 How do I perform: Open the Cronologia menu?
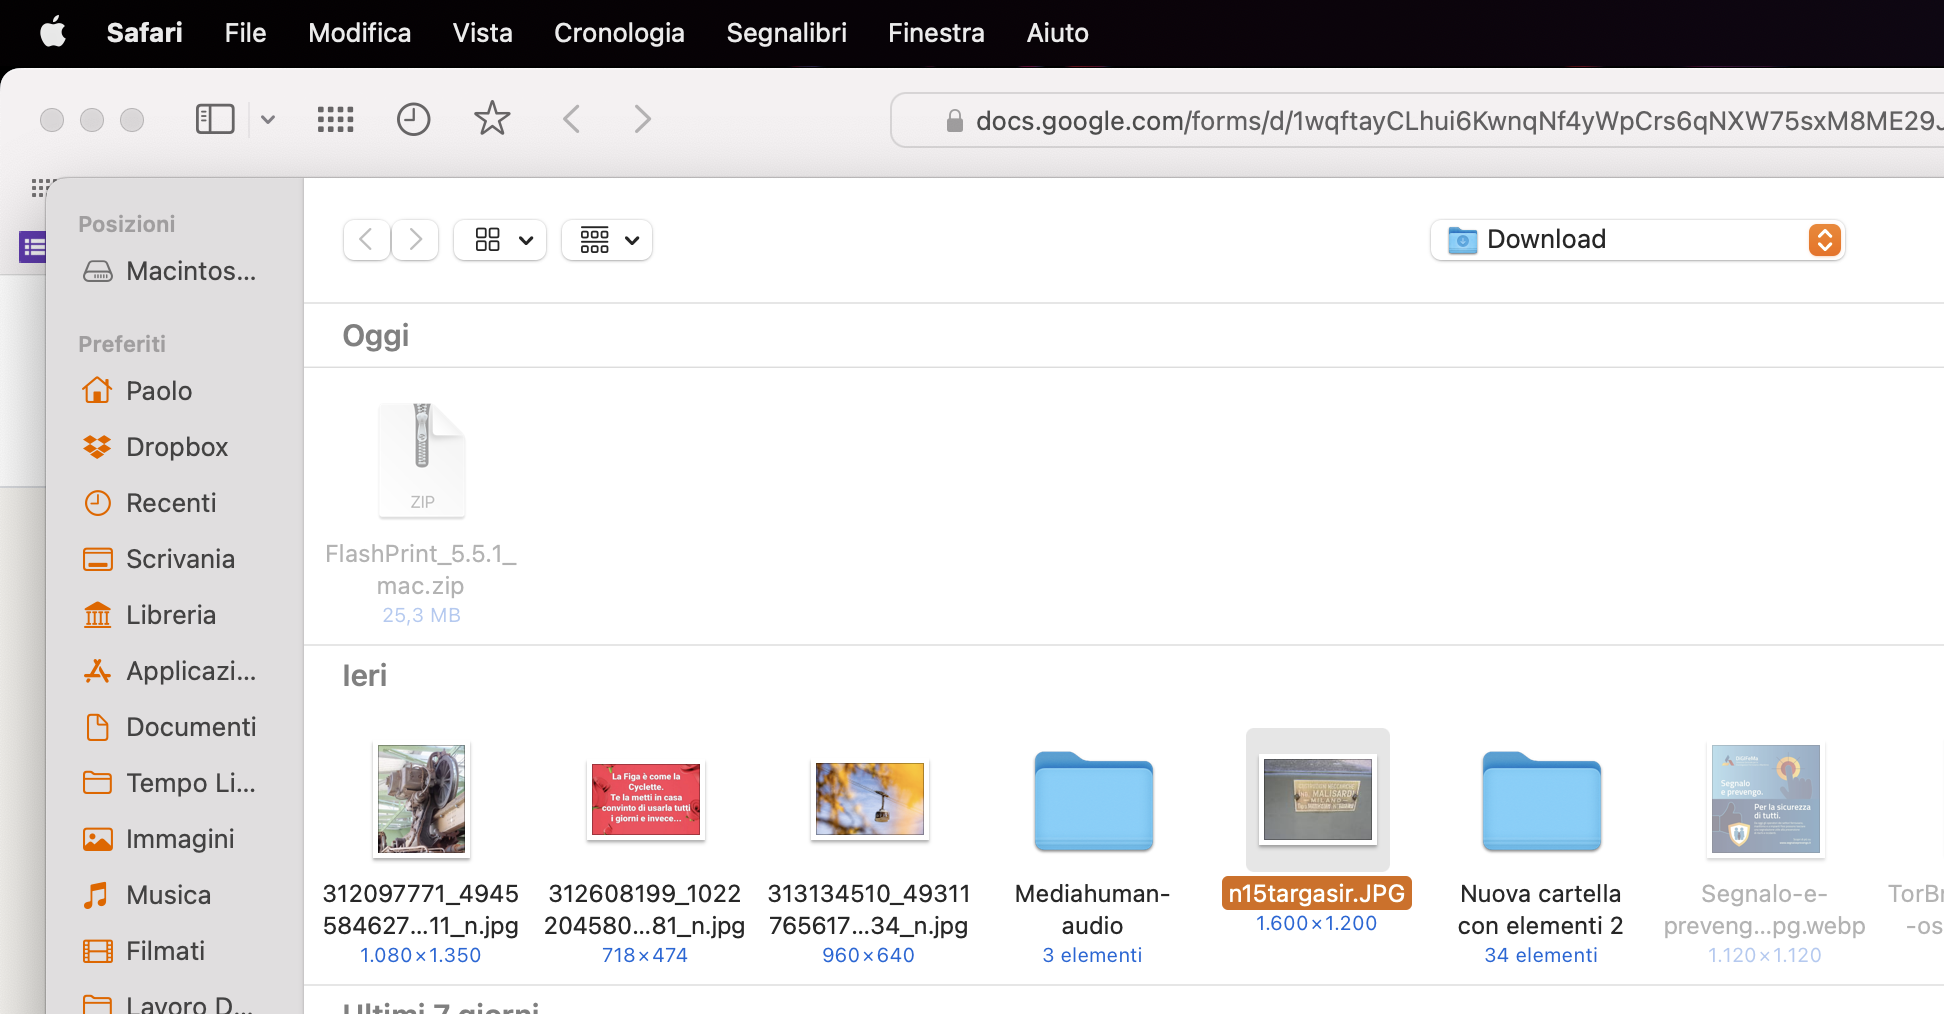619,33
